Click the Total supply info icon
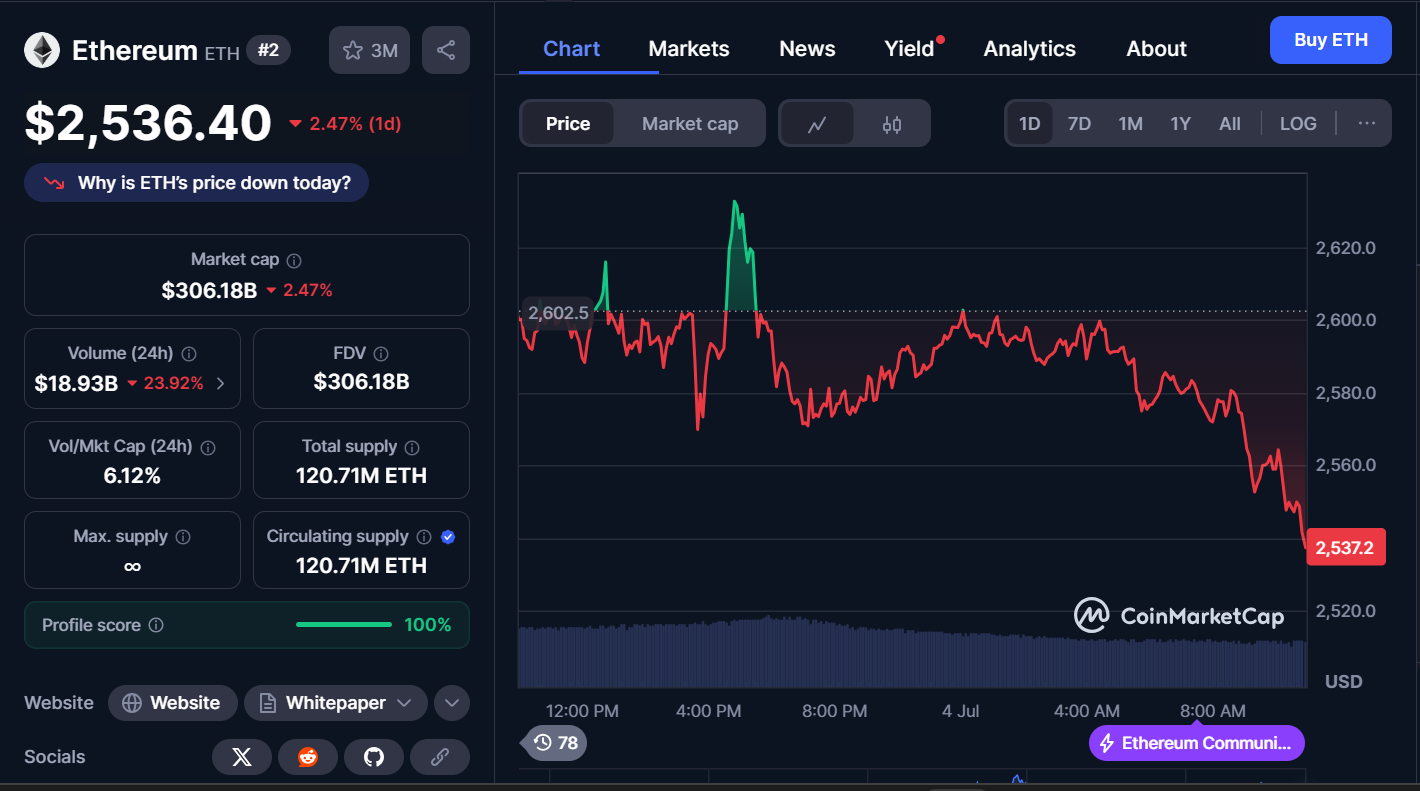 tap(412, 447)
